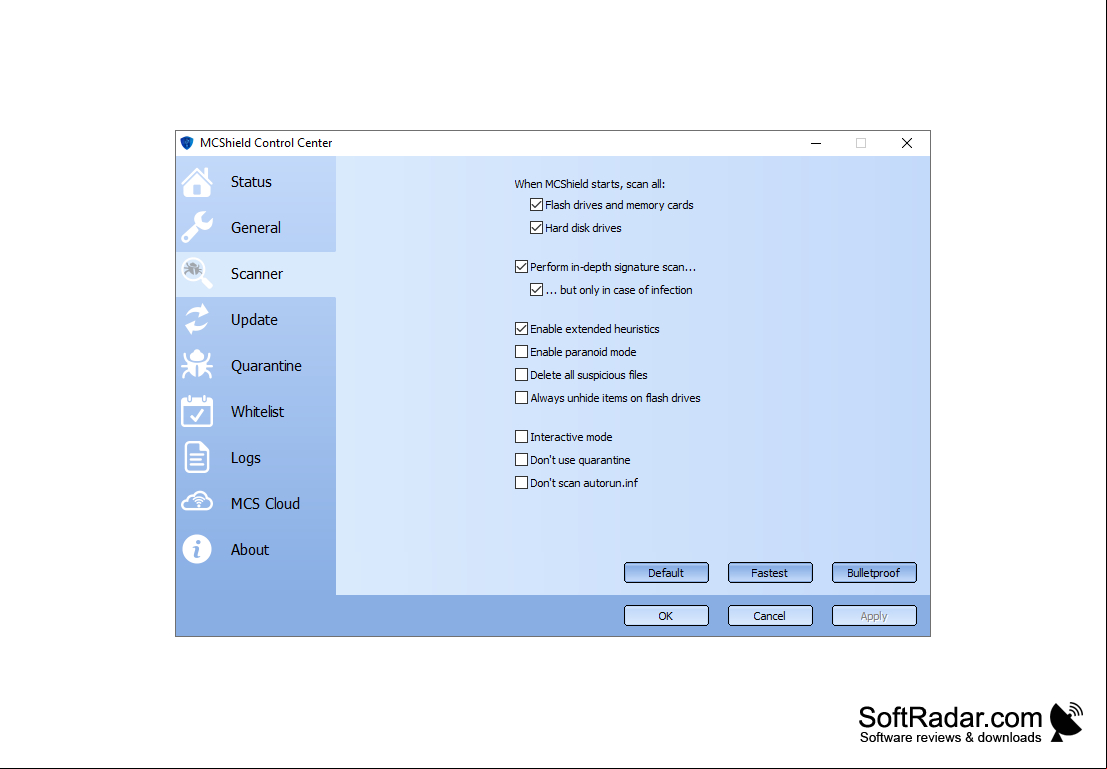
Task: Check Delete all suspicious files
Action: pyautogui.click(x=521, y=374)
